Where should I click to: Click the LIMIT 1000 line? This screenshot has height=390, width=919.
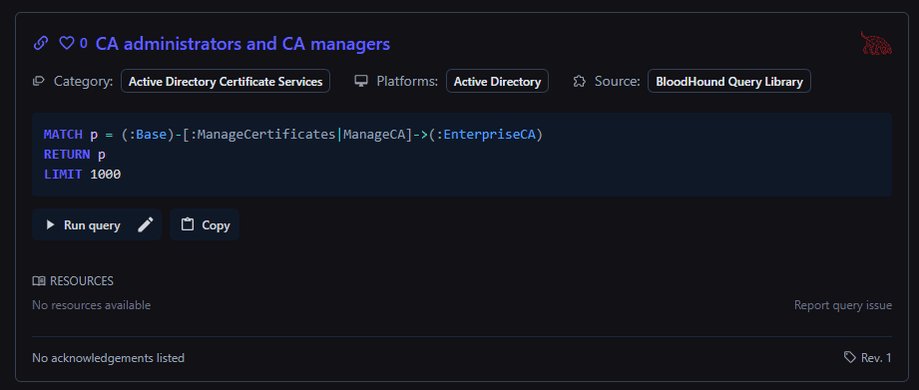(82, 174)
